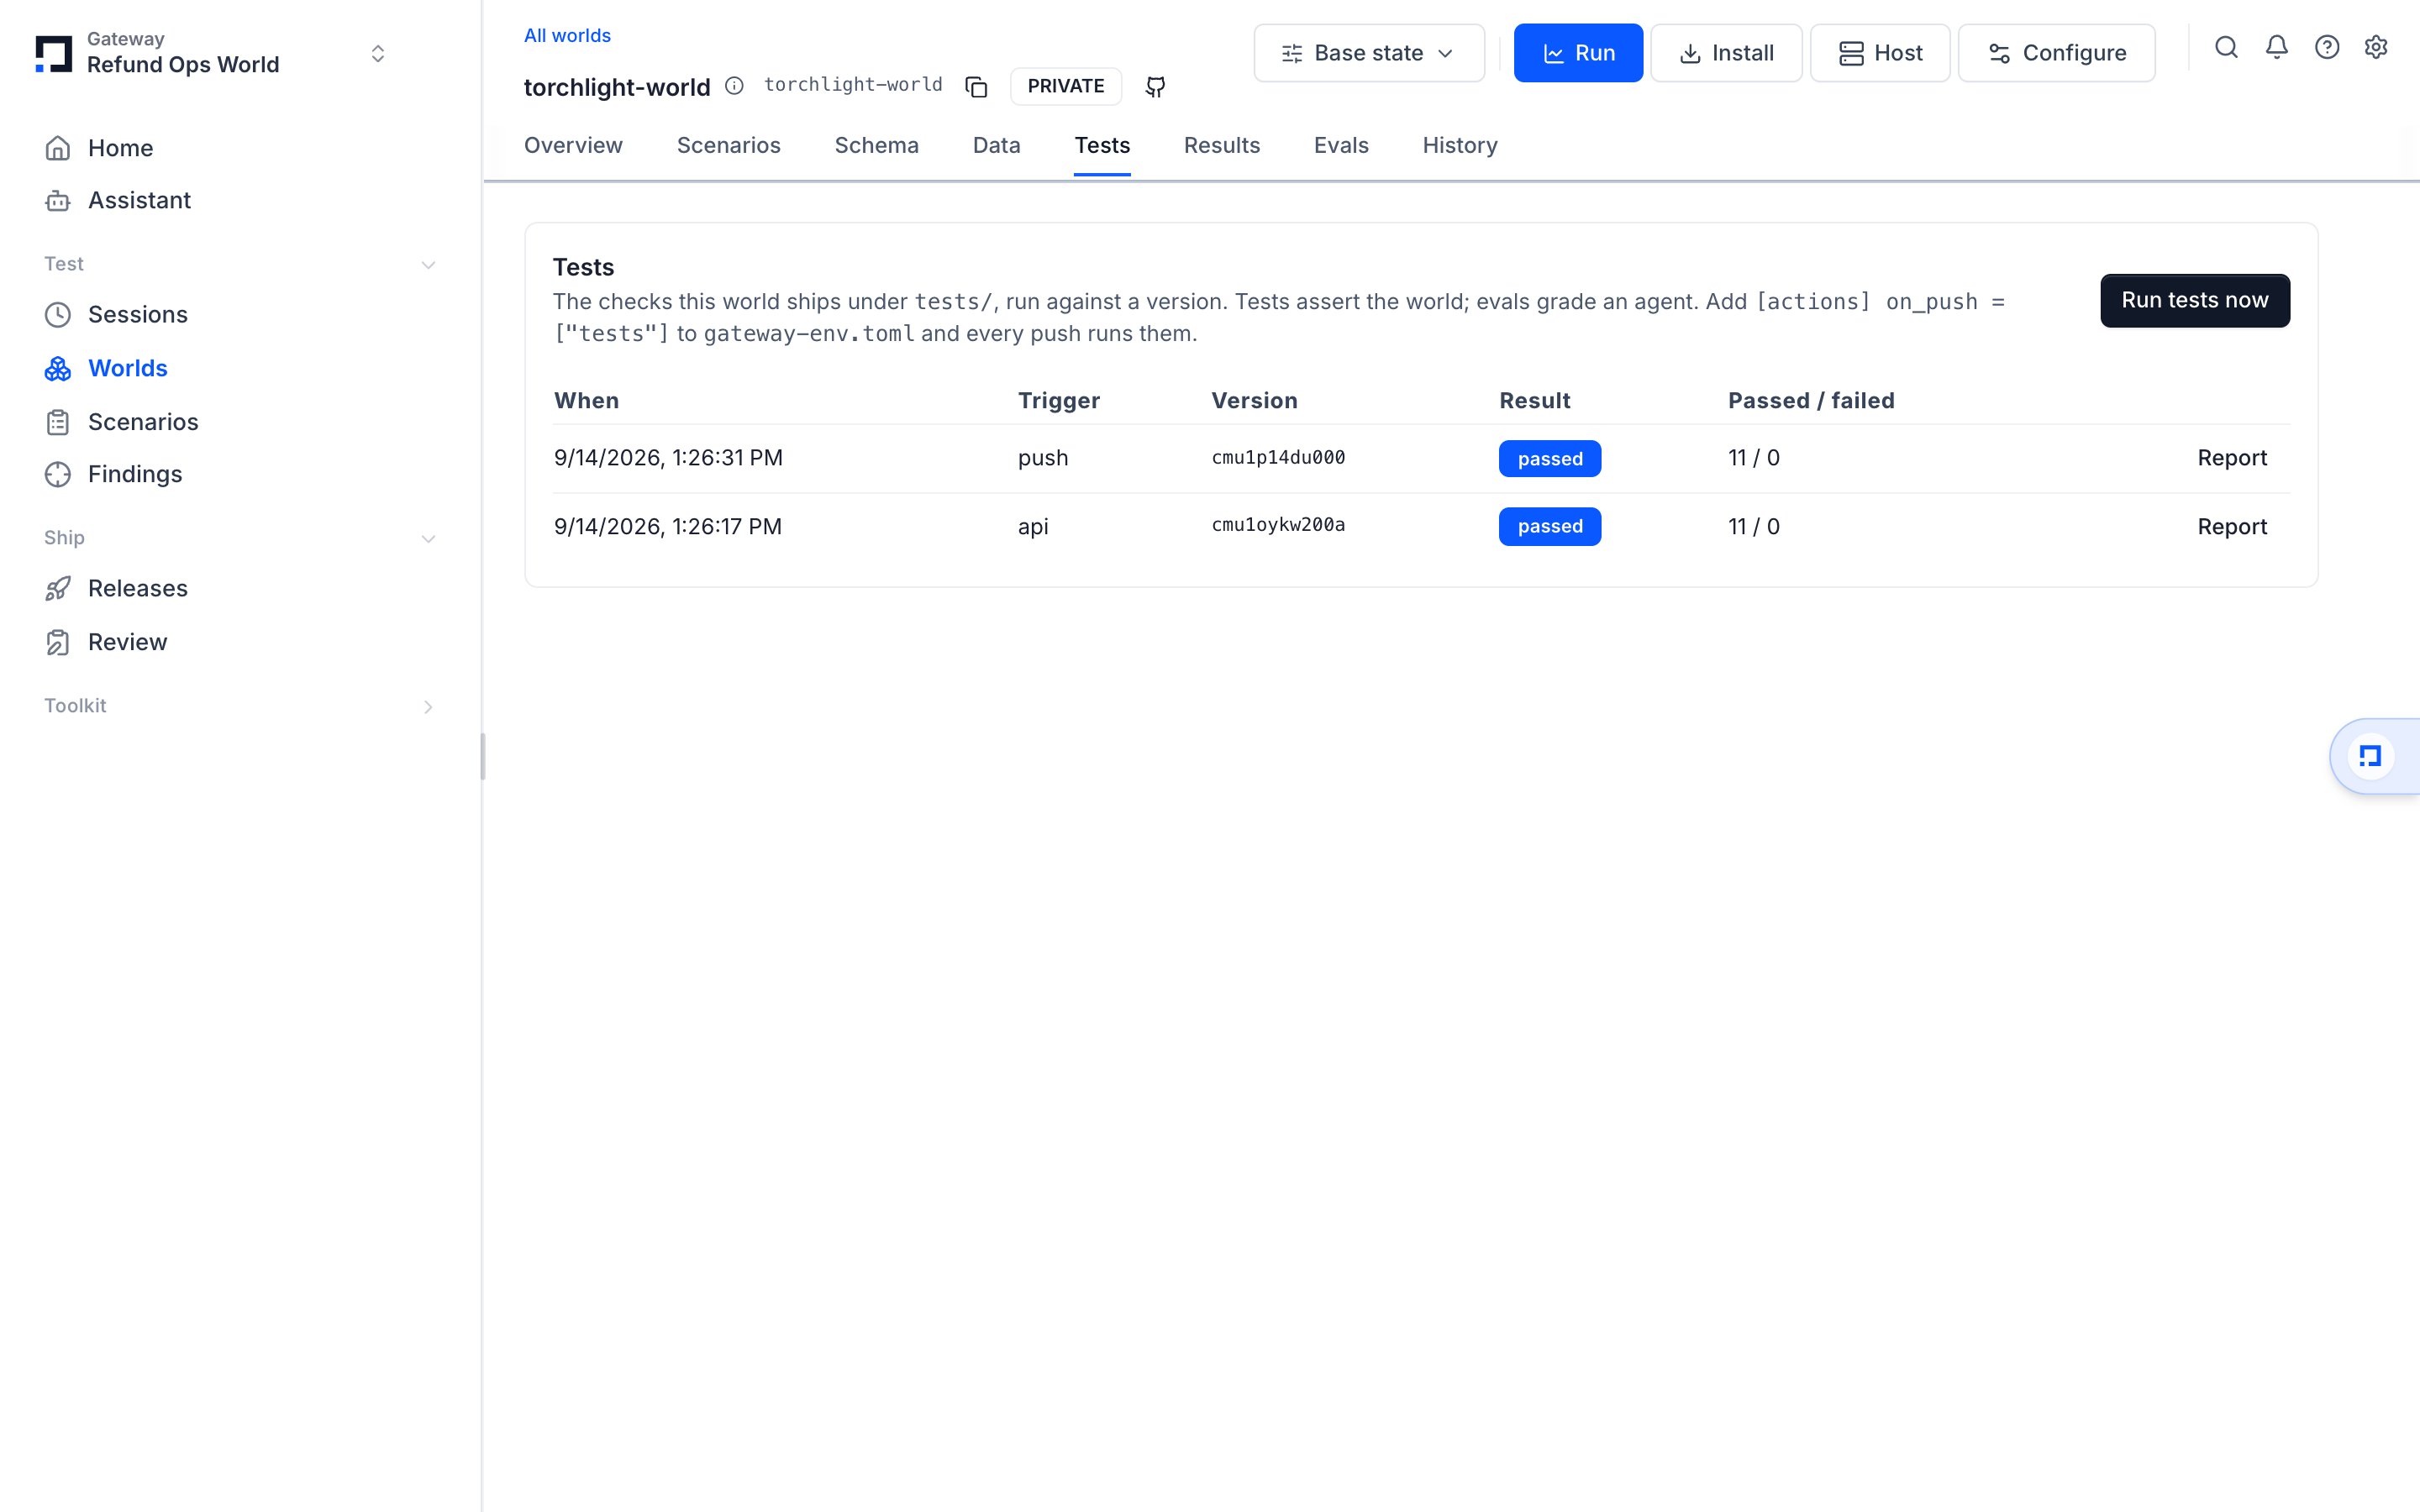2420x1512 pixels.
Task: Open the notifications bell
Action: click(2277, 47)
